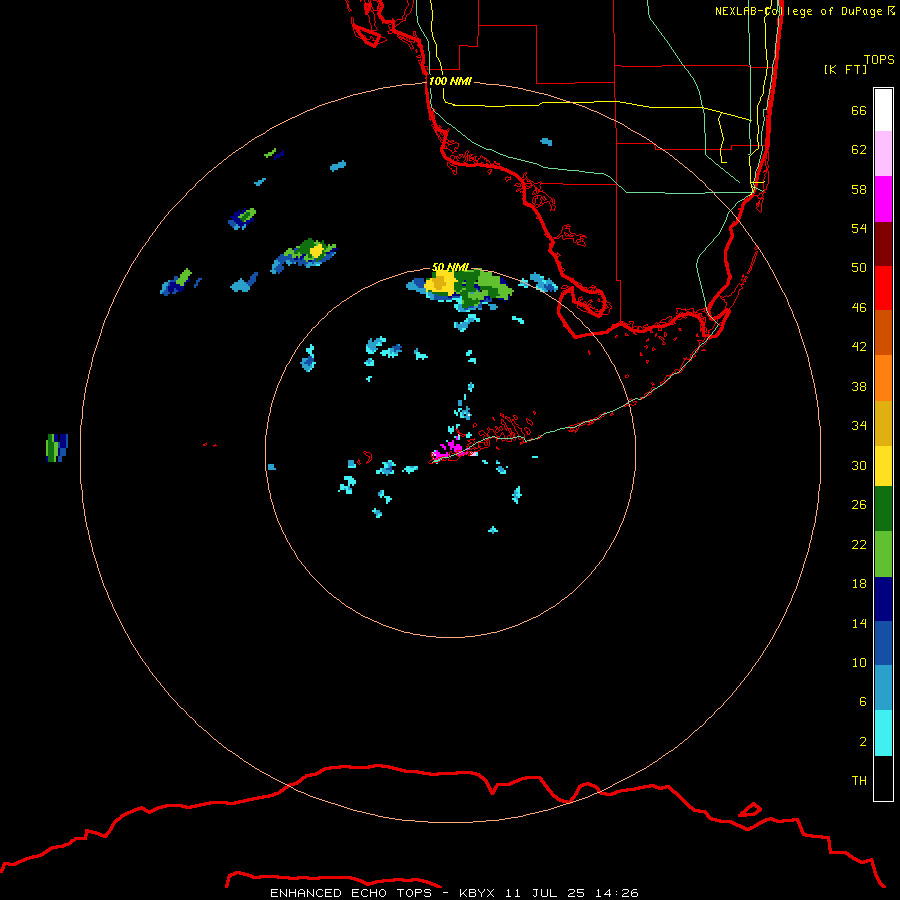Click the "54" legend value

point(859,228)
